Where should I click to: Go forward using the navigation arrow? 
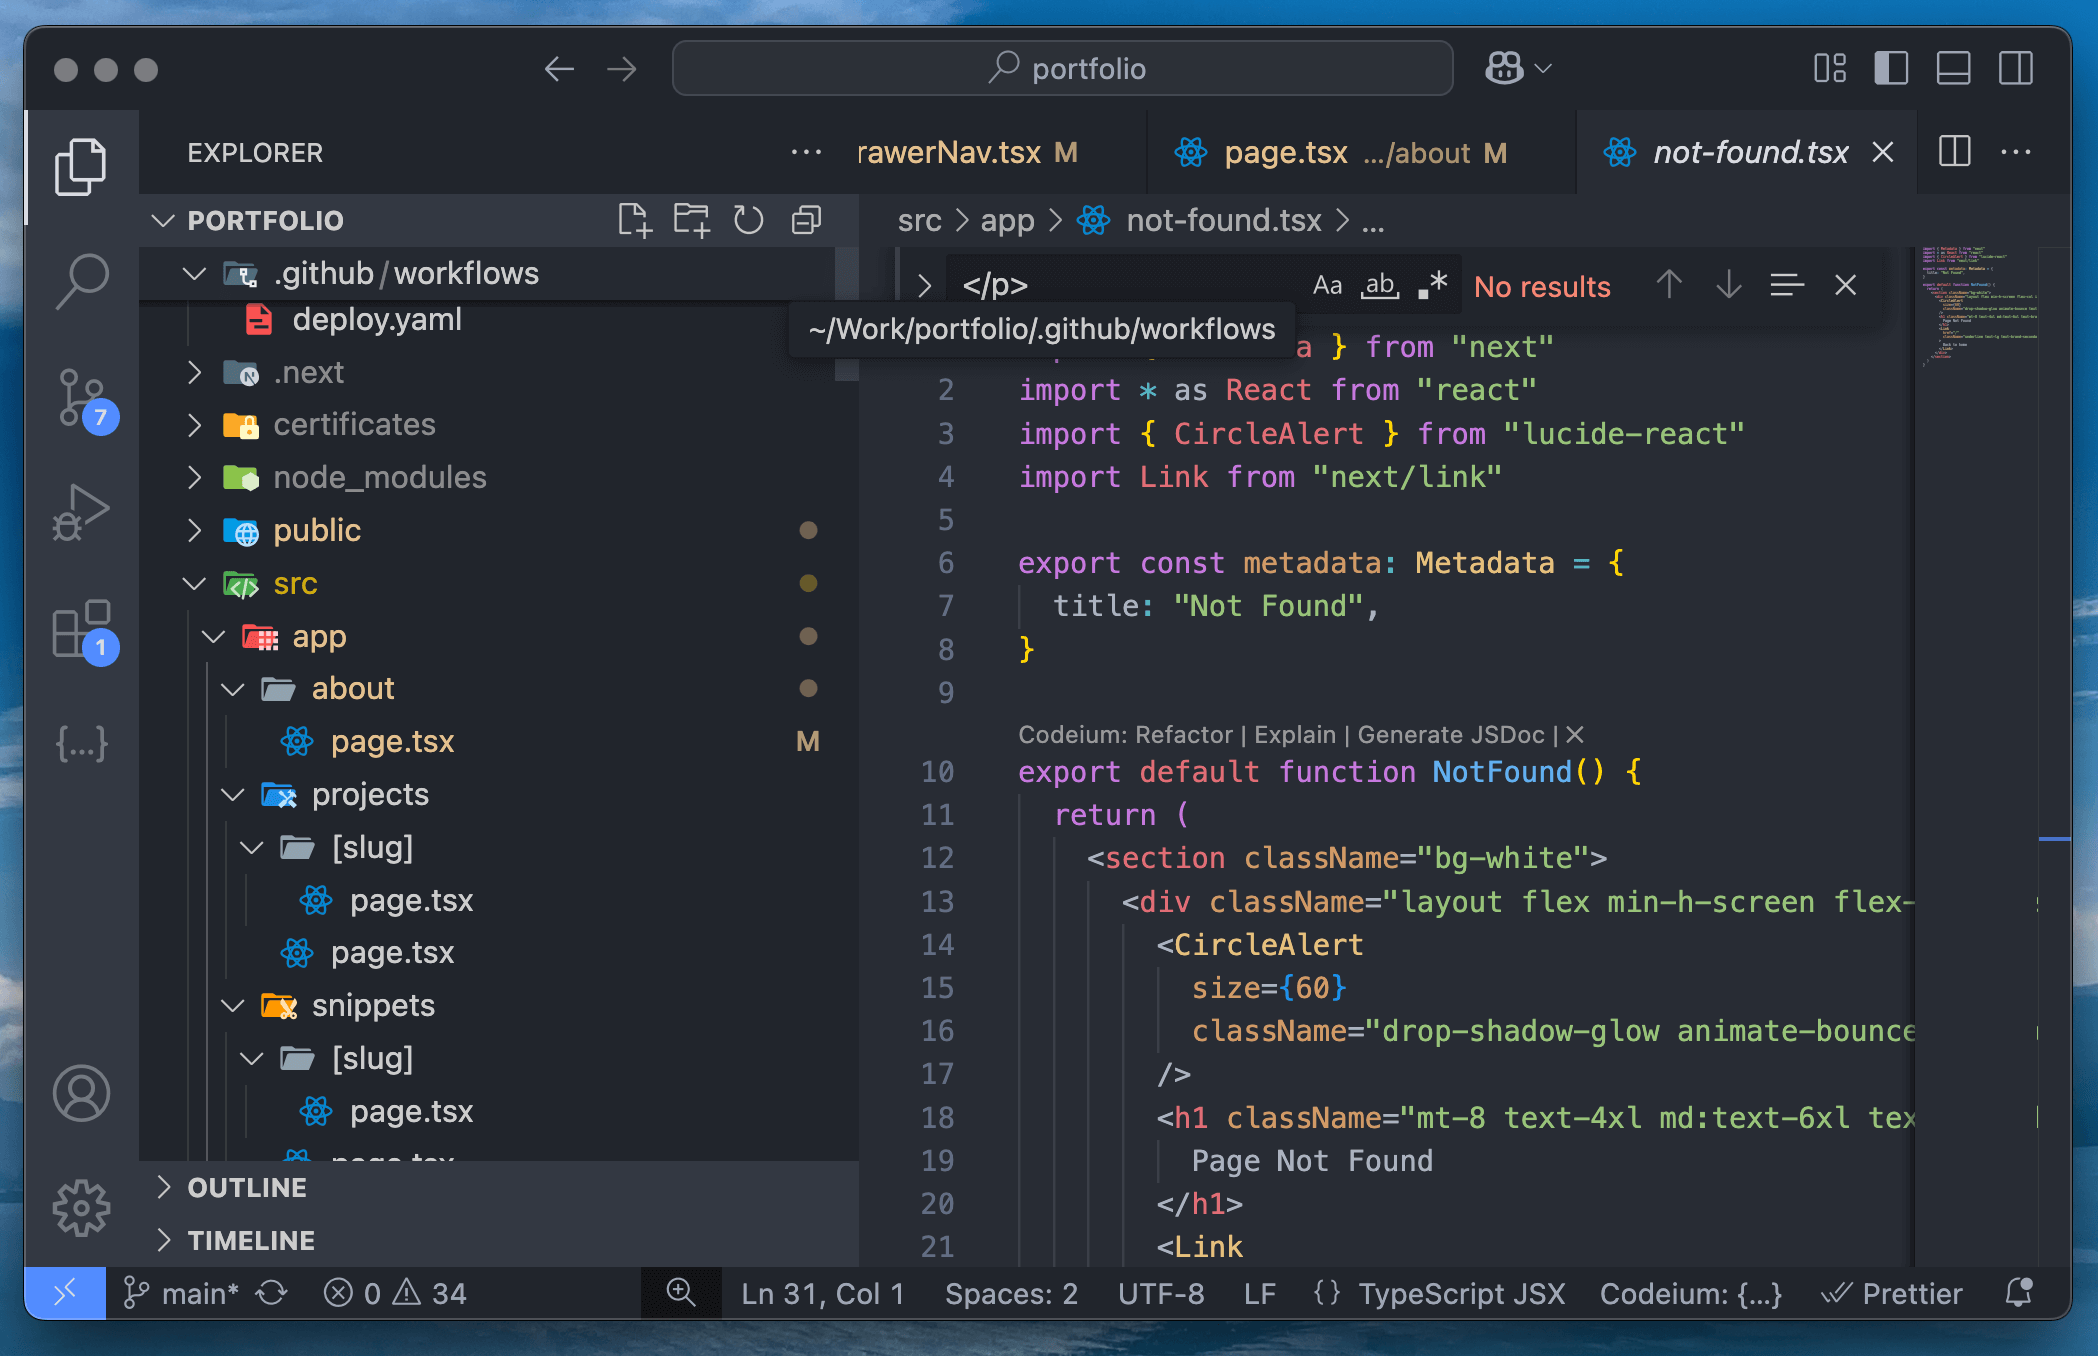coord(621,69)
